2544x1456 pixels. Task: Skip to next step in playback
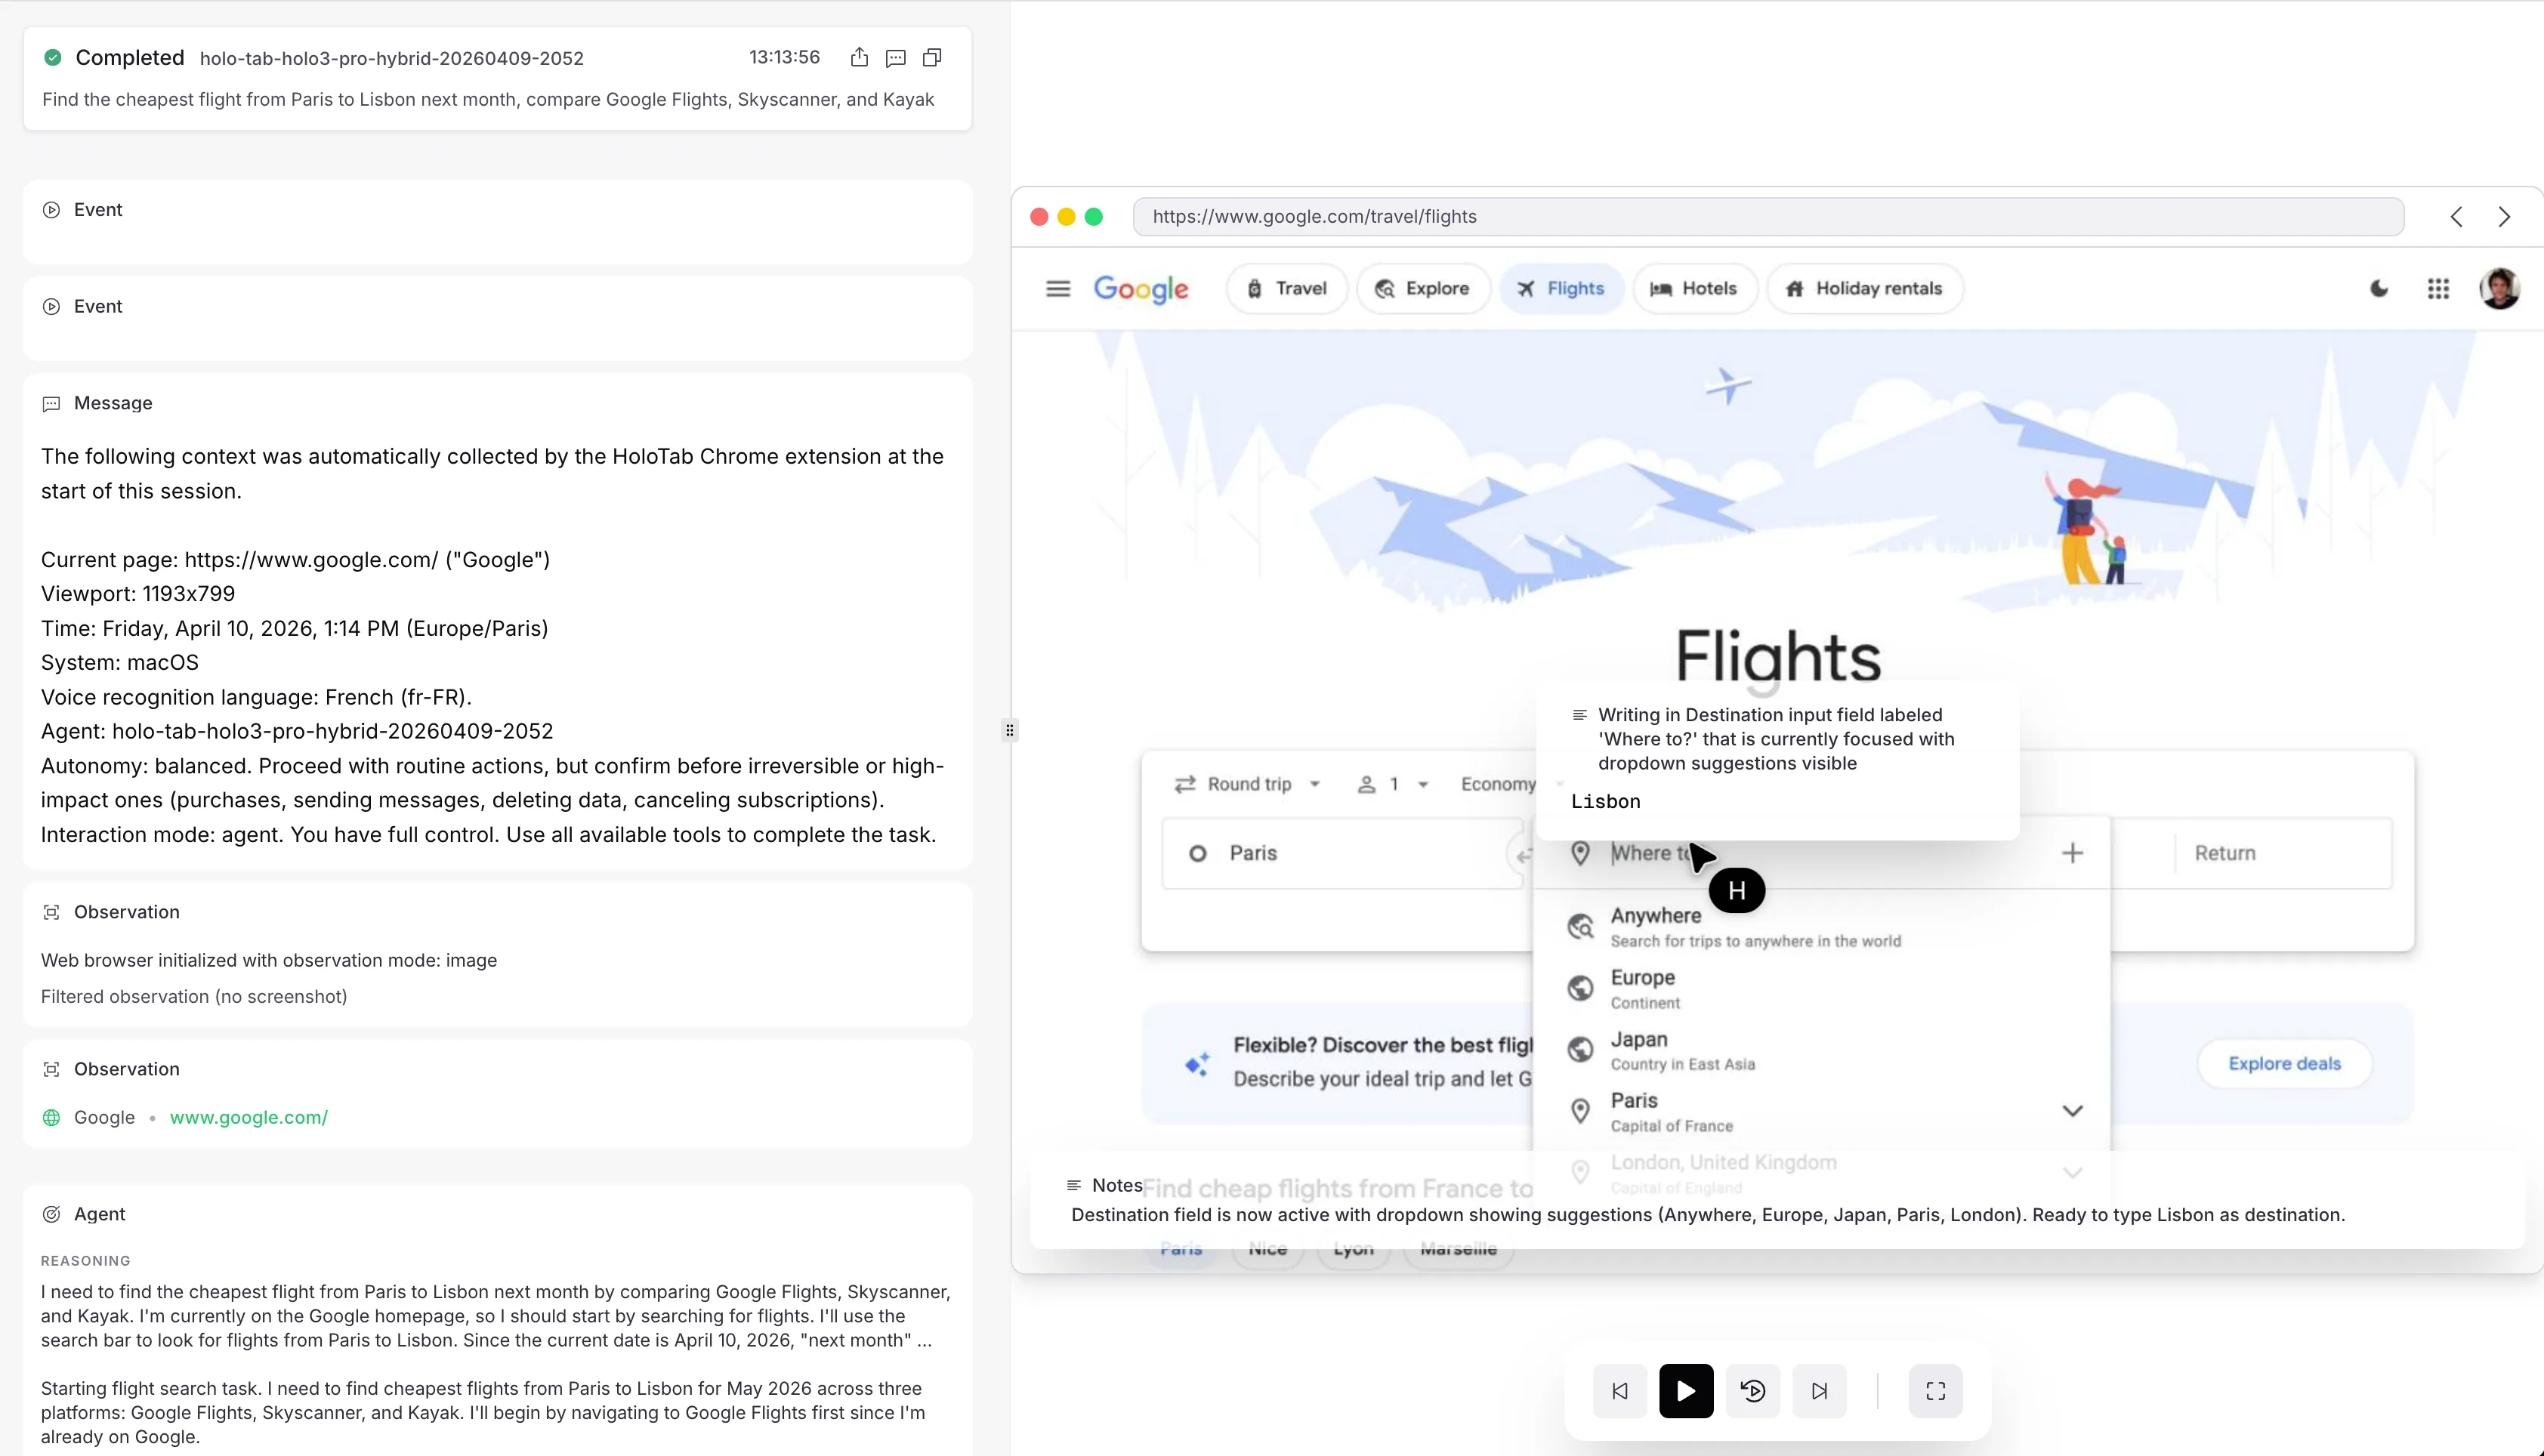click(x=1820, y=1391)
